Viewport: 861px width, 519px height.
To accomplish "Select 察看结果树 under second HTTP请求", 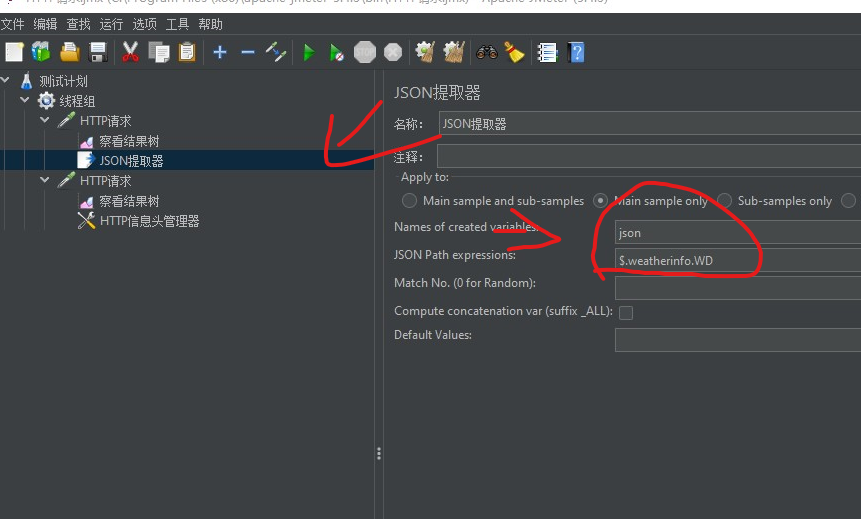I will pyautogui.click(x=129, y=201).
